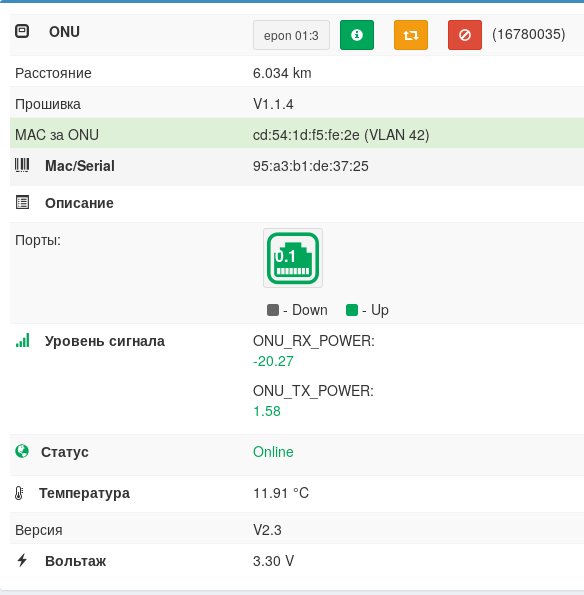584x595 pixels.
Task: Click the Online status text
Action: (x=273, y=452)
